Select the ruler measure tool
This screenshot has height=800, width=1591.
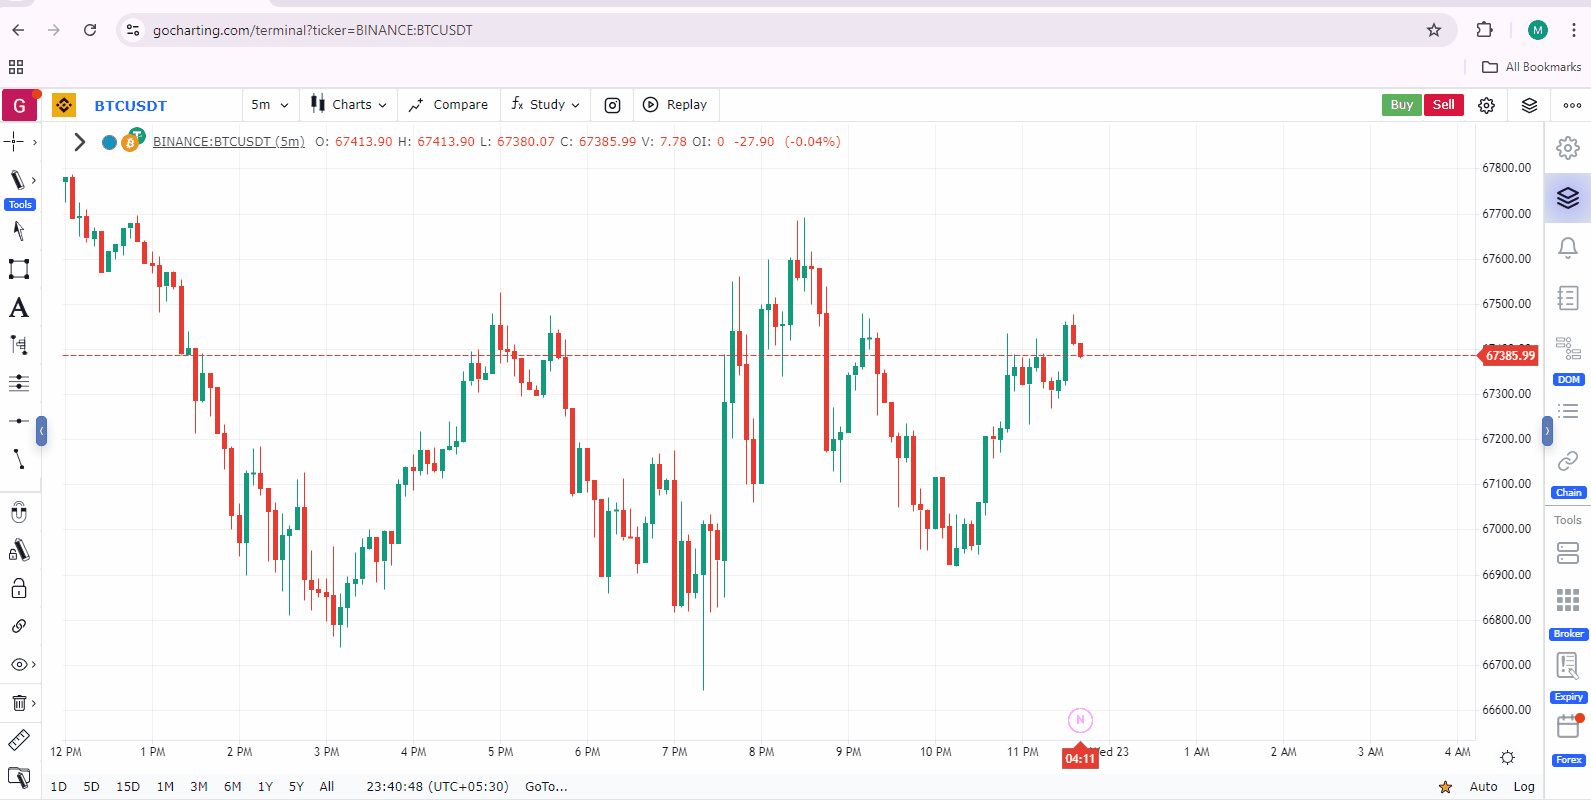[x=19, y=740]
